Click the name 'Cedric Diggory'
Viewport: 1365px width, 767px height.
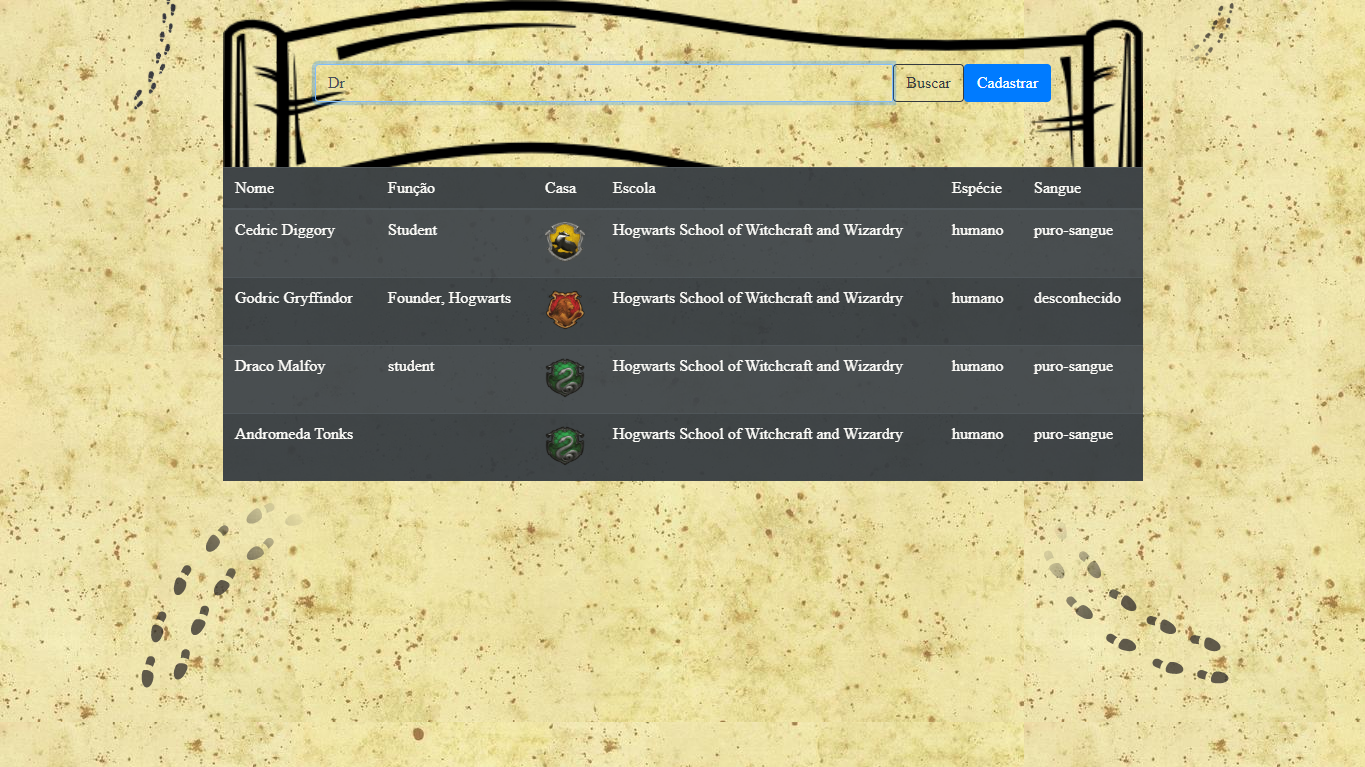point(285,230)
